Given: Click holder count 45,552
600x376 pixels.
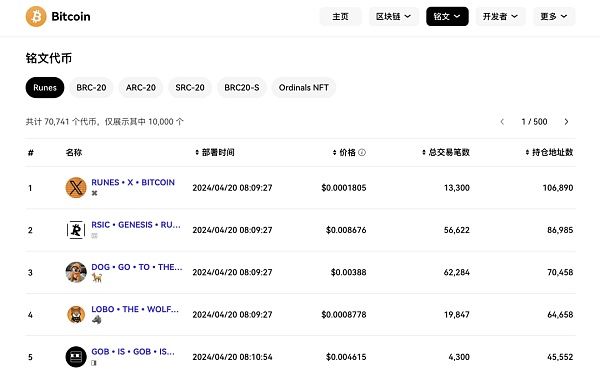Looking at the screenshot, I should tap(560, 357).
